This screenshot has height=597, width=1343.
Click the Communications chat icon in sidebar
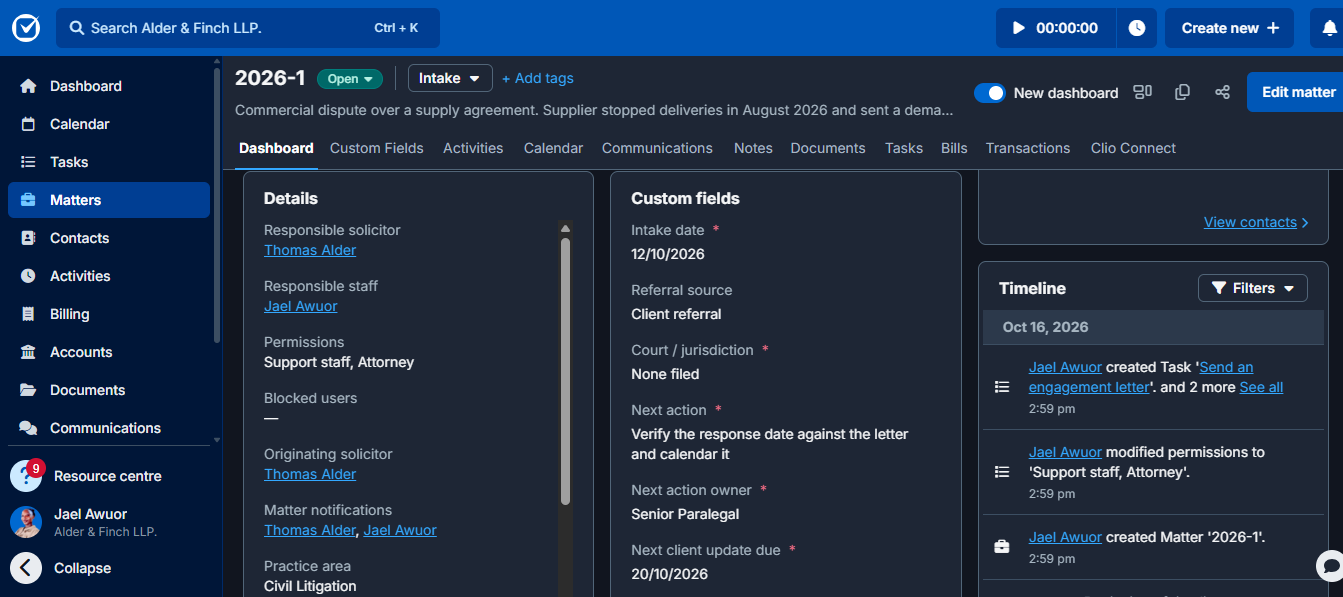coord(28,428)
